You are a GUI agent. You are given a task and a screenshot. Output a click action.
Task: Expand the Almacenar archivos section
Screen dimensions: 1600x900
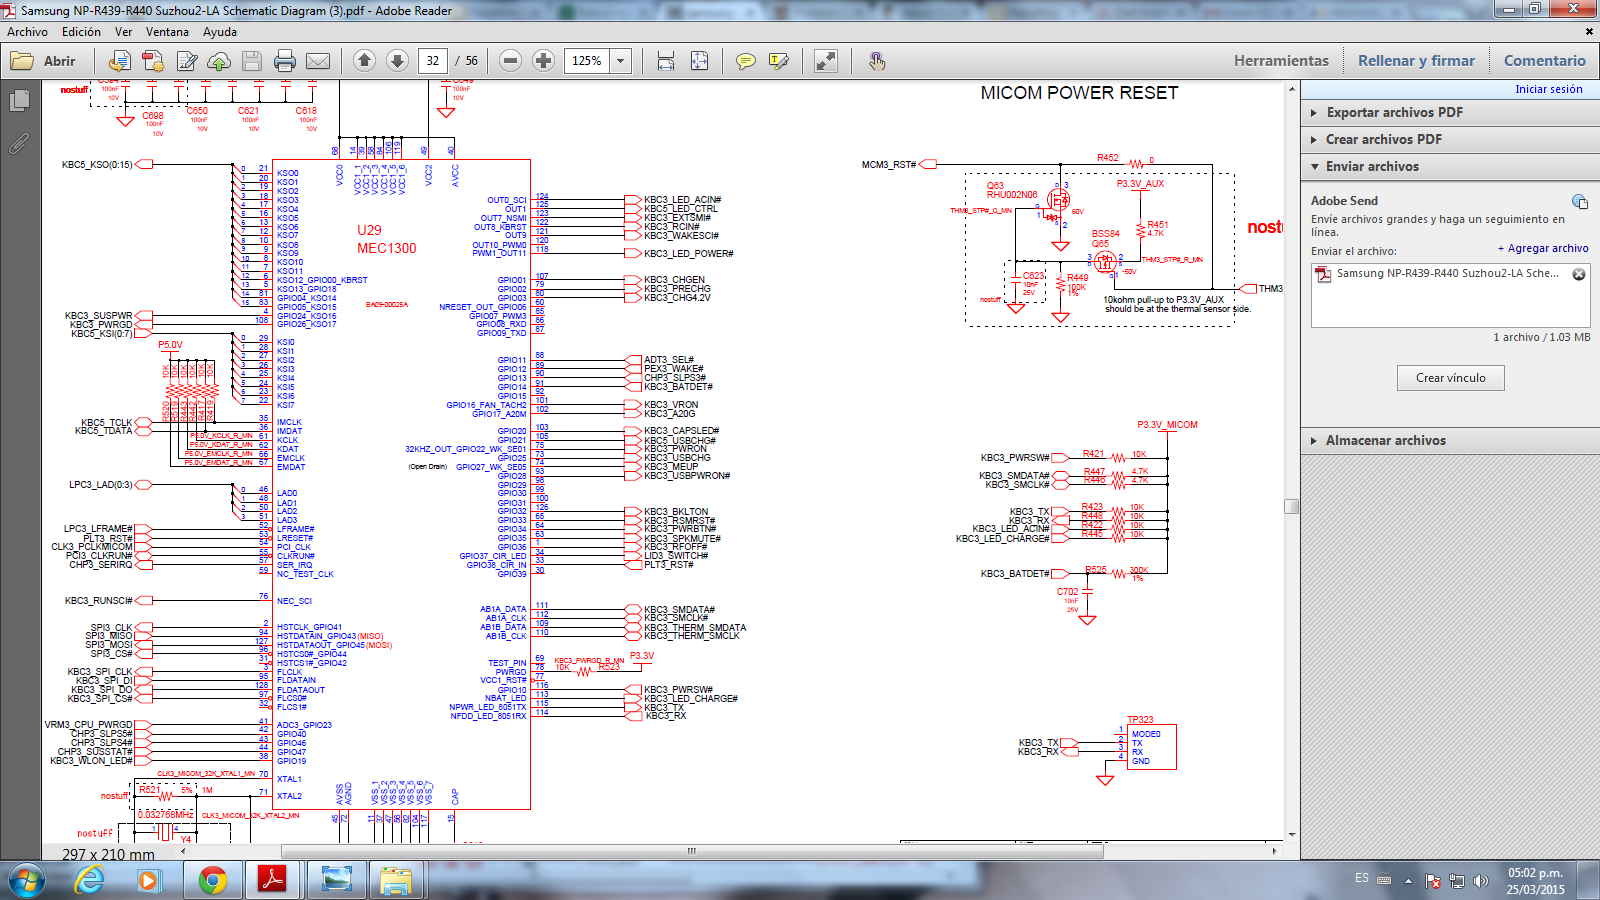(1385, 440)
